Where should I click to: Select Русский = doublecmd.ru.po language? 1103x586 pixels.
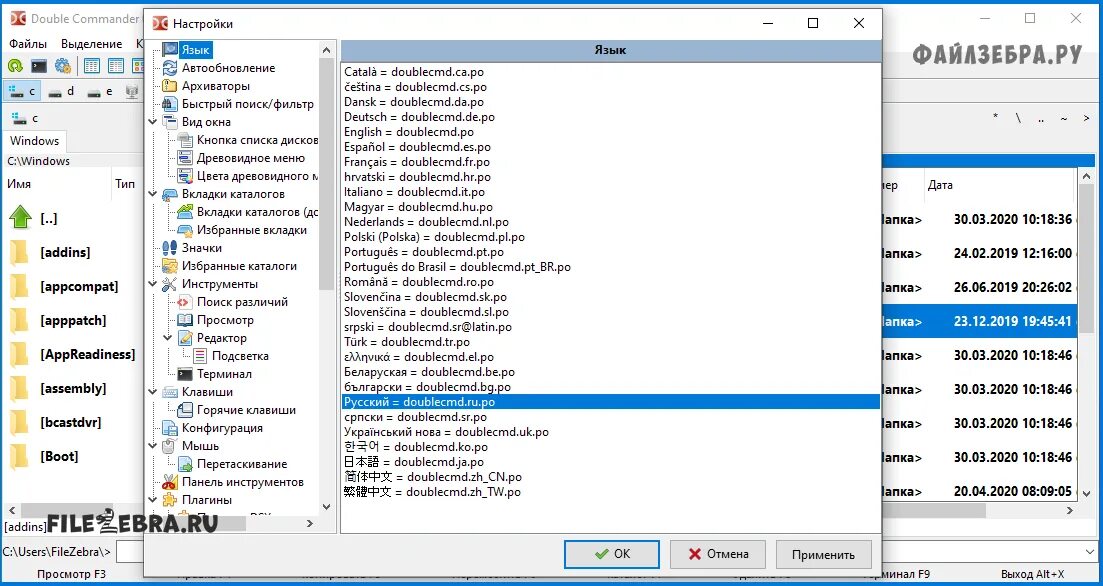[610, 402]
